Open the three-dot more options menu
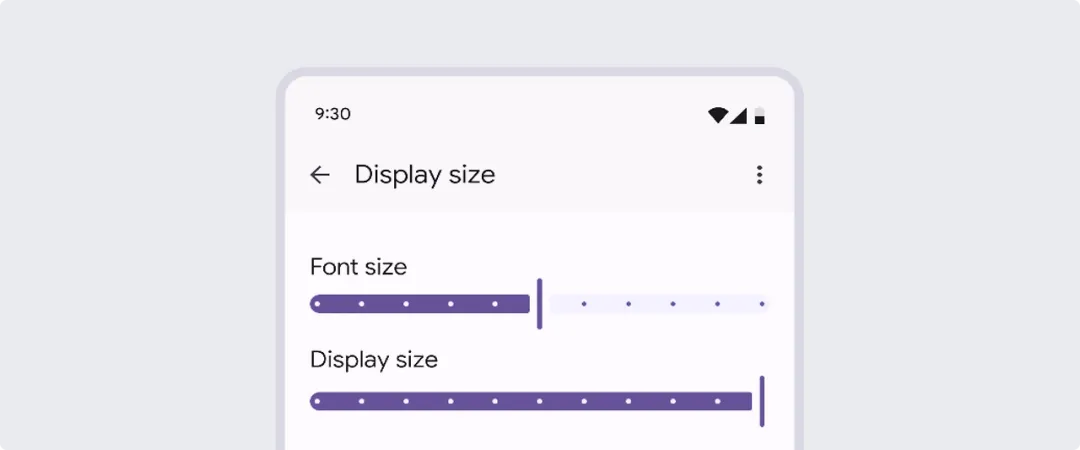 [x=759, y=175]
